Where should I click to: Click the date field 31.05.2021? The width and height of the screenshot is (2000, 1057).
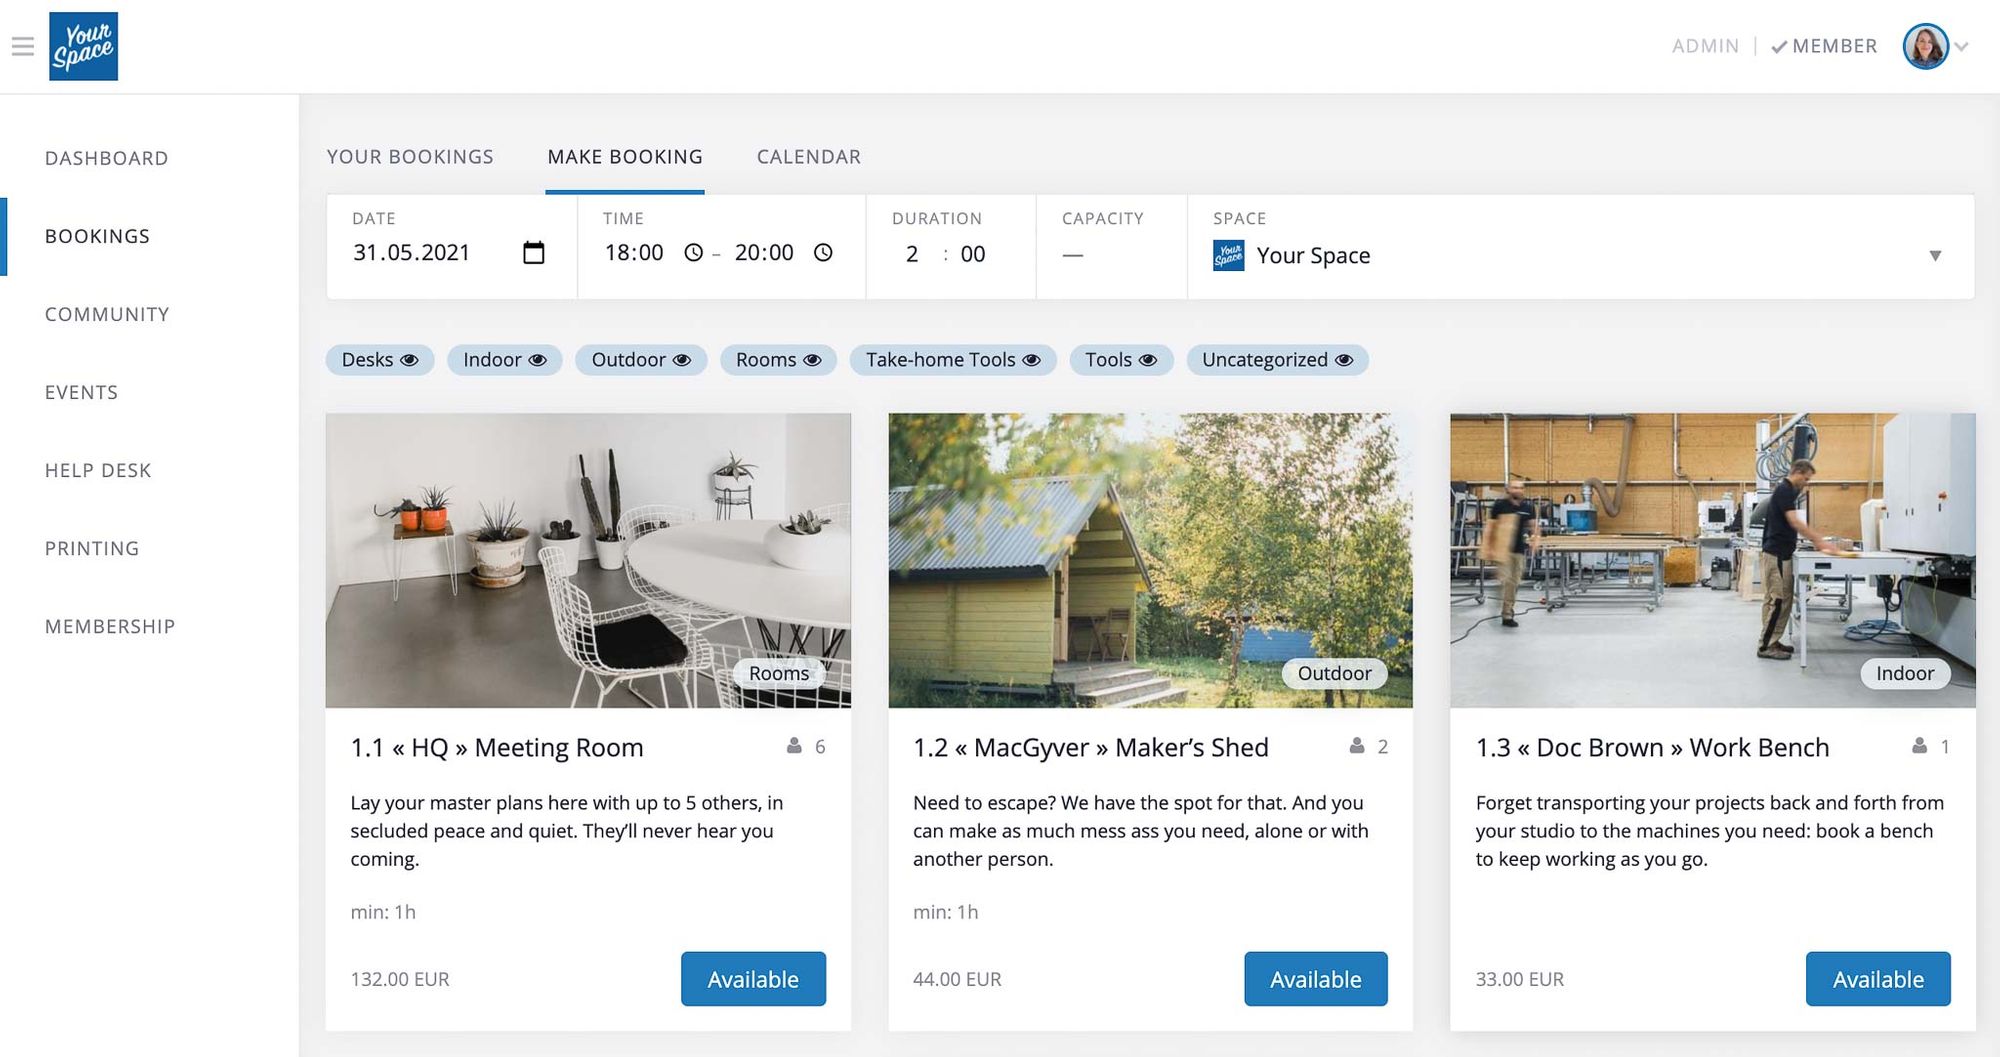tap(412, 252)
